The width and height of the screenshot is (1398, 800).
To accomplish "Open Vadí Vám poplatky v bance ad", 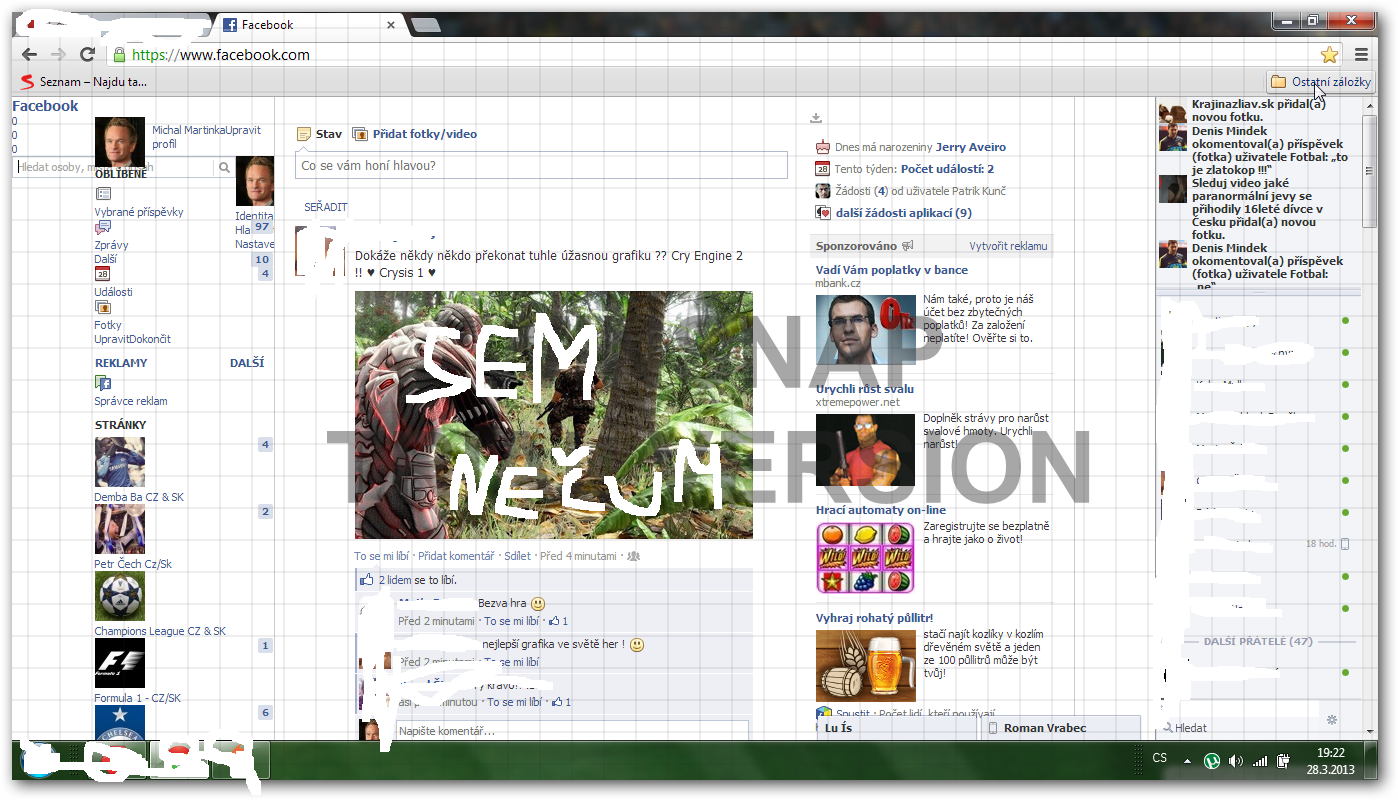I will tap(892, 270).
